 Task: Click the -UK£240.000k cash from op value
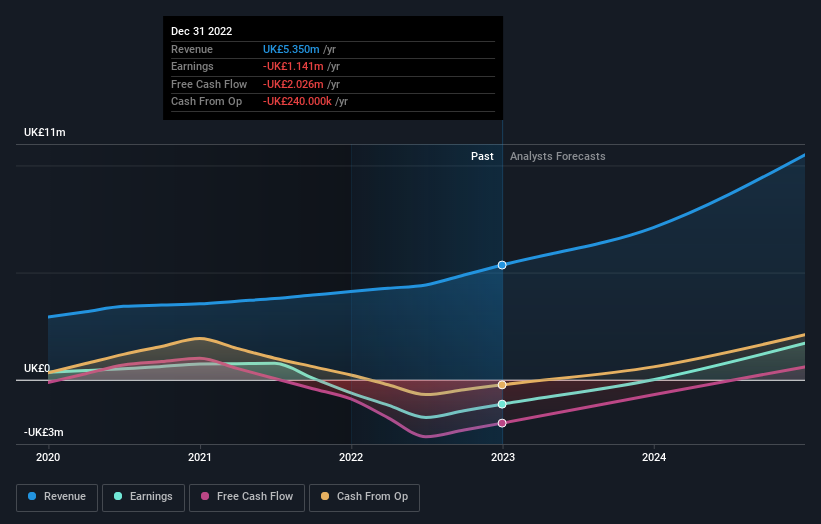(297, 102)
